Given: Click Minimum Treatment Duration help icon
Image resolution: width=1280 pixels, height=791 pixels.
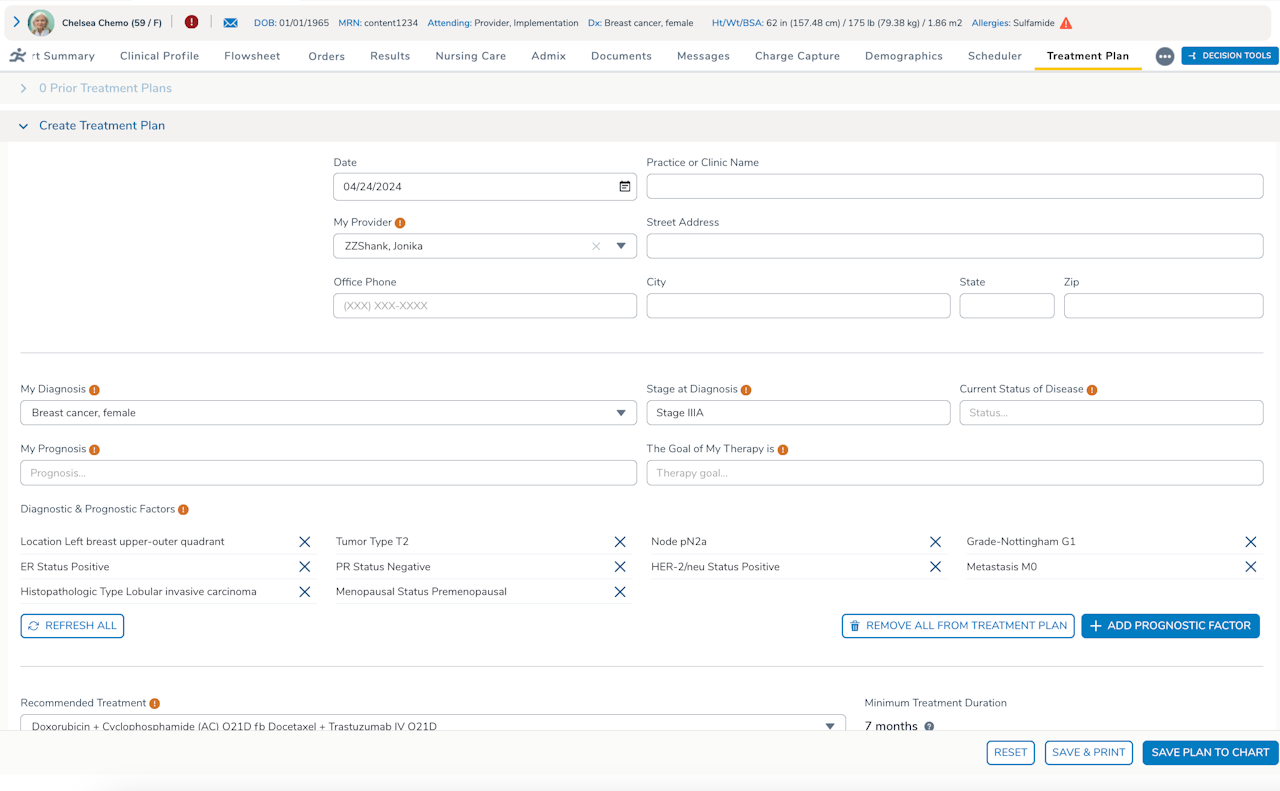Looking at the screenshot, I should coord(929,726).
